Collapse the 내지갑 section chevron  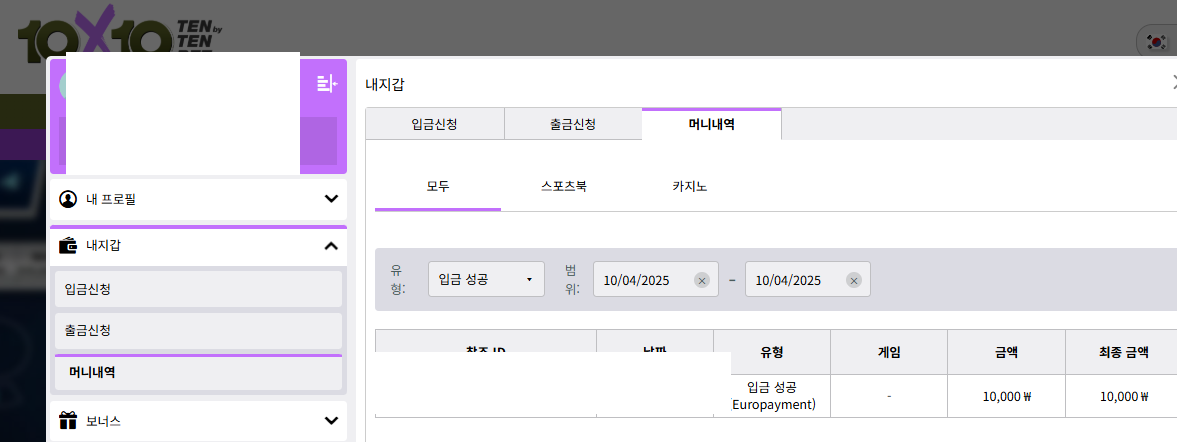[x=331, y=245]
